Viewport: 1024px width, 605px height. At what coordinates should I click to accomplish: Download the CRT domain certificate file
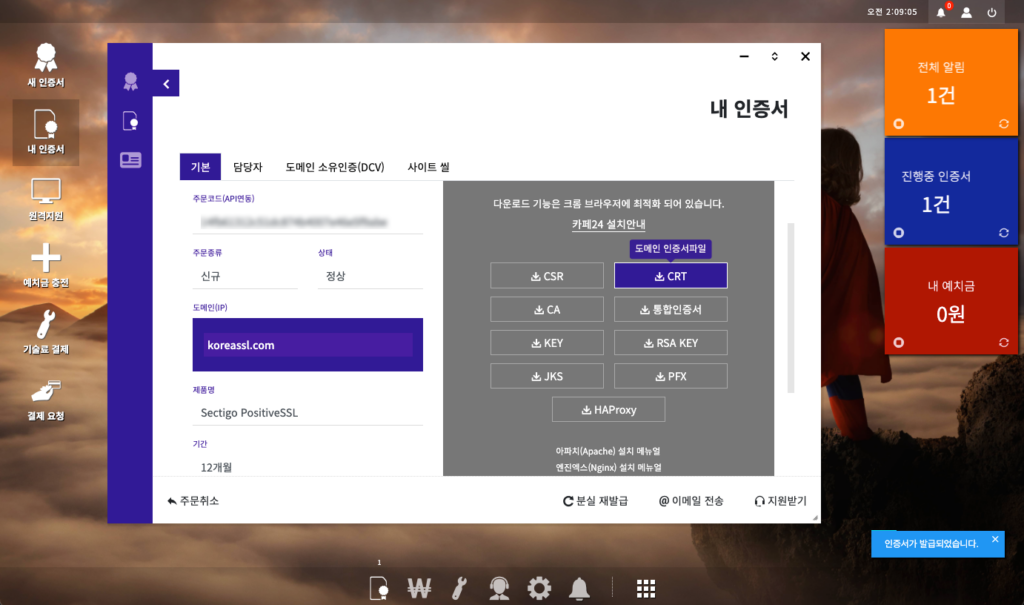coord(671,276)
